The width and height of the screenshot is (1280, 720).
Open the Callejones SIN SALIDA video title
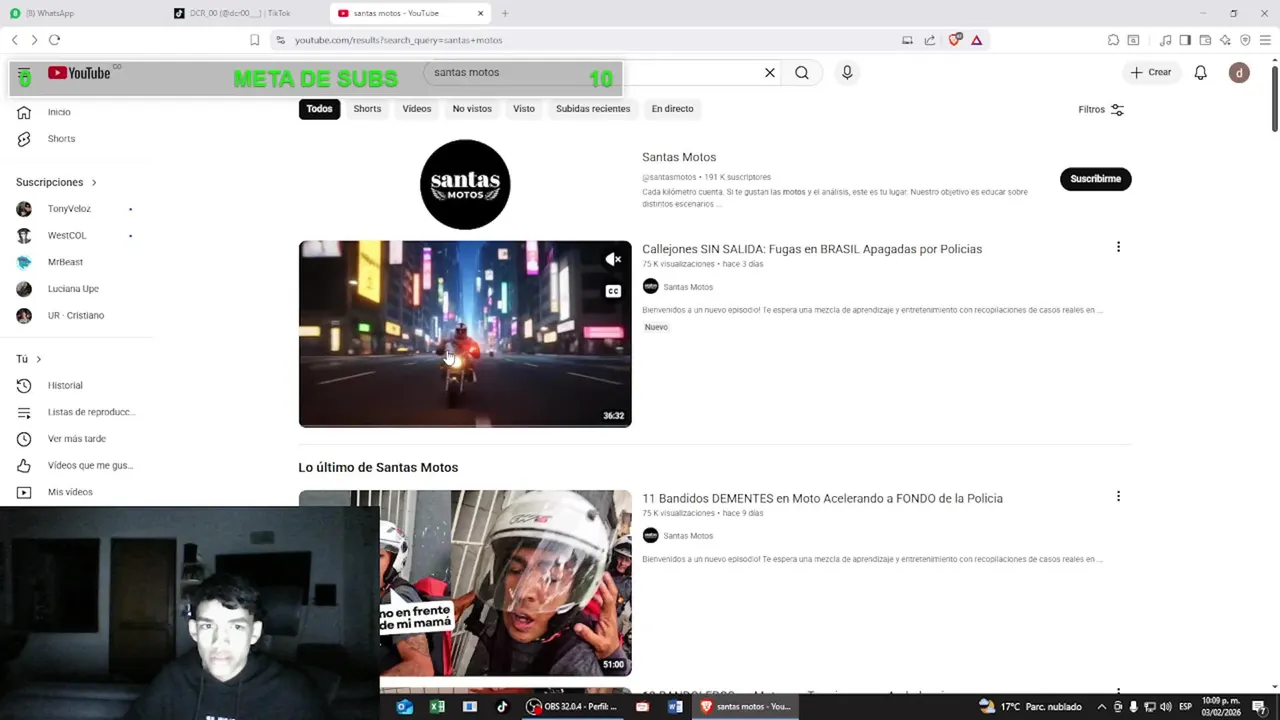812,249
